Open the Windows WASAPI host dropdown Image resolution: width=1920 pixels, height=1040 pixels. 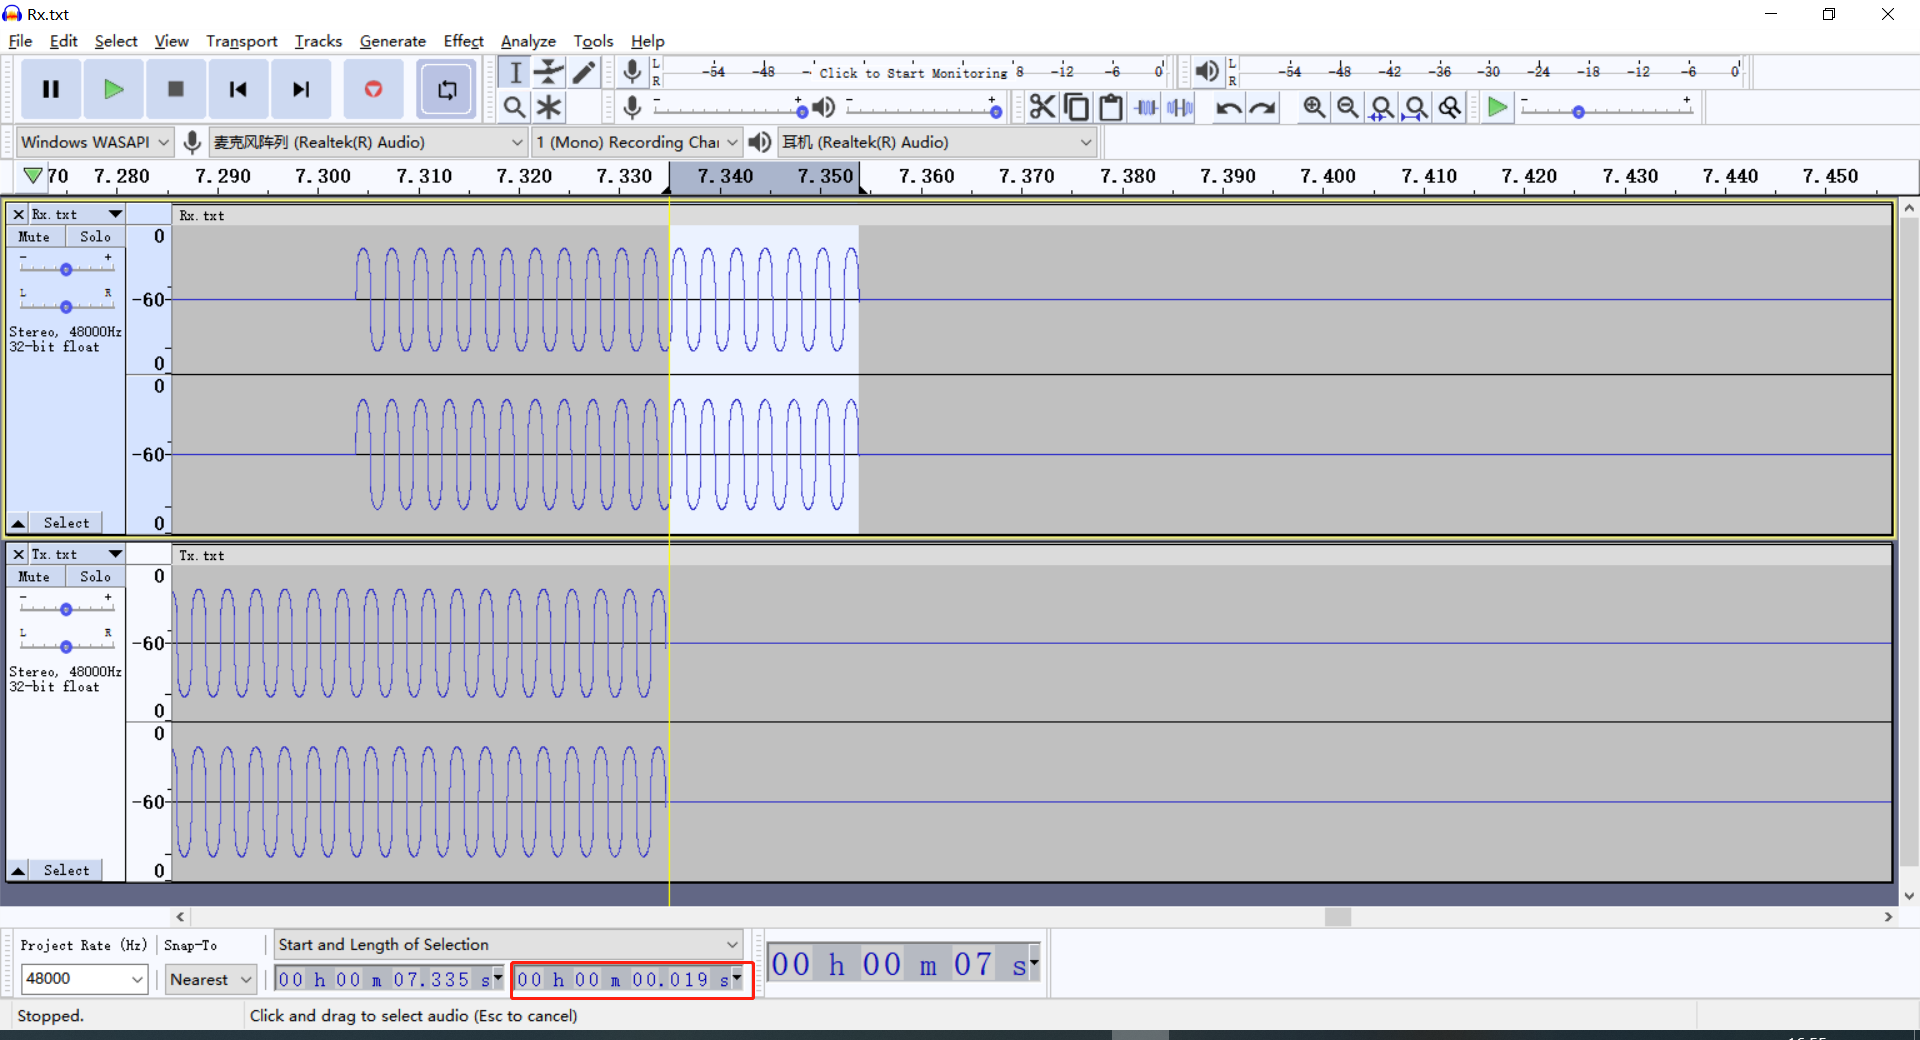click(x=93, y=141)
